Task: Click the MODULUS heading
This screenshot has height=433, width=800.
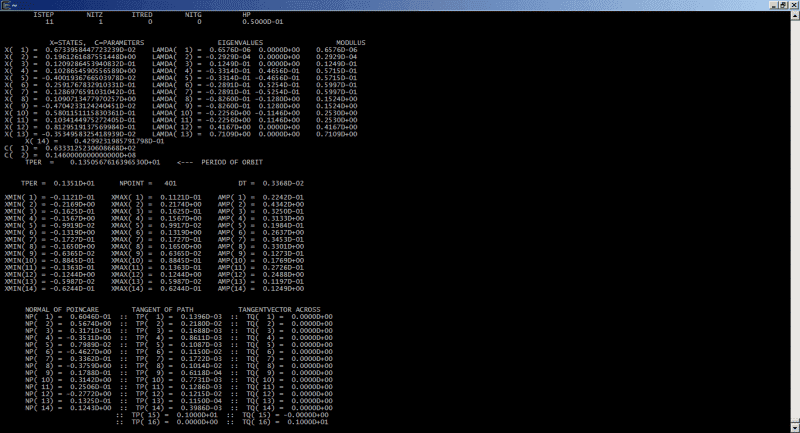Action: [351, 43]
